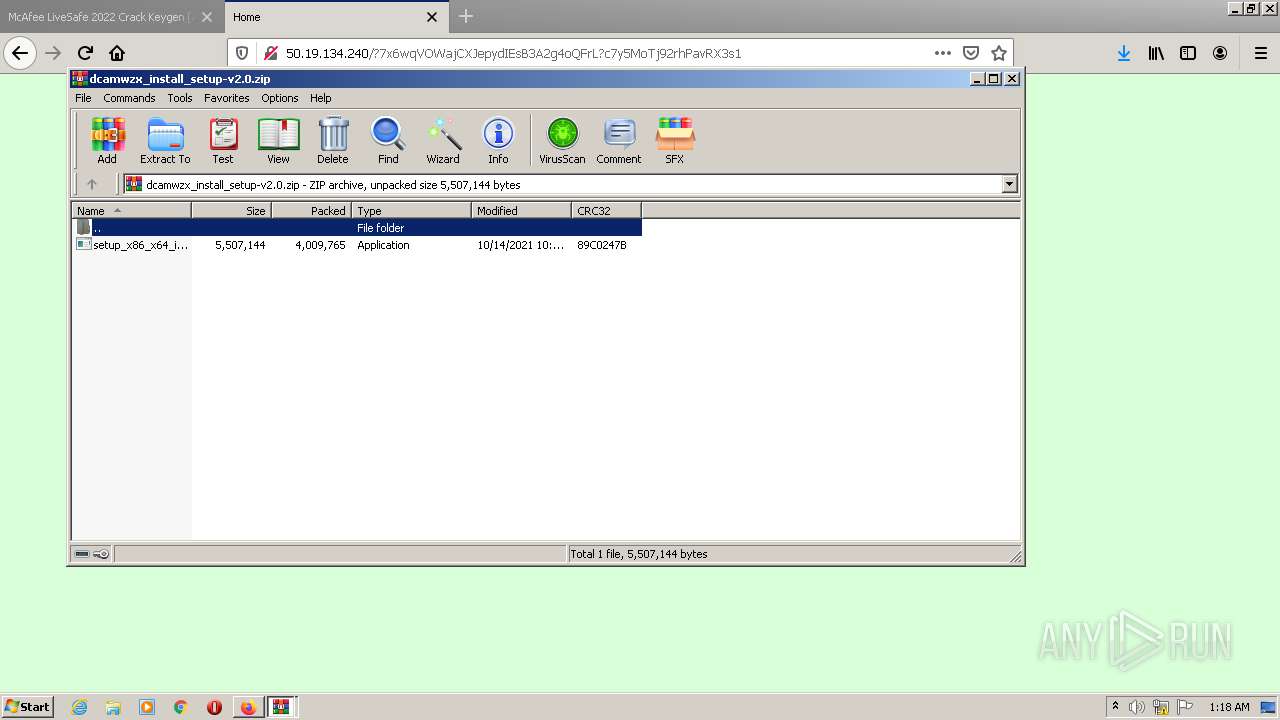This screenshot has height=720, width=1280.
Task: Click the key icon in status bar
Action: 101,554
